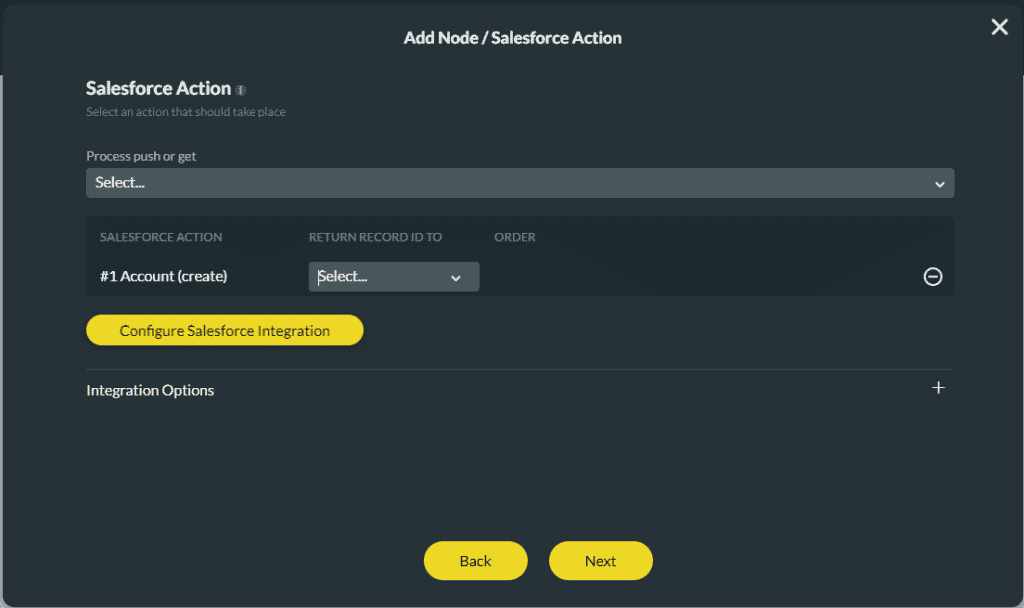Click the Salesforce Action heading
The width and height of the screenshot is (1024, 608).
(160, 88)
